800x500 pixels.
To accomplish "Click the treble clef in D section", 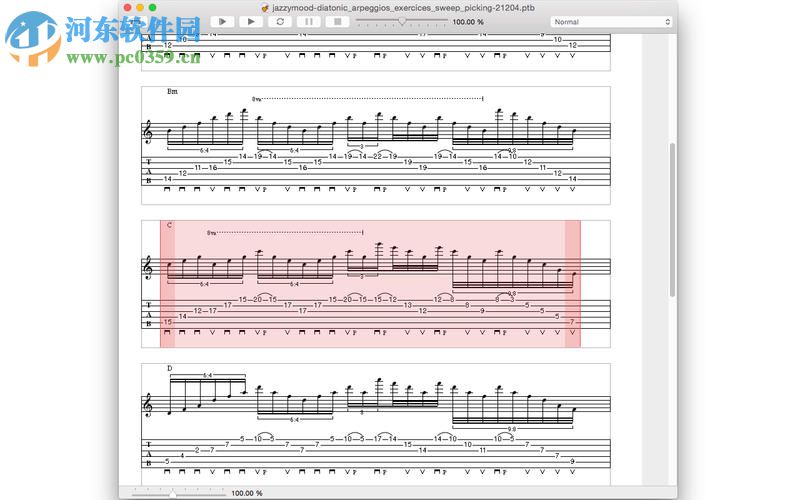I will click(x=148, y=405).
